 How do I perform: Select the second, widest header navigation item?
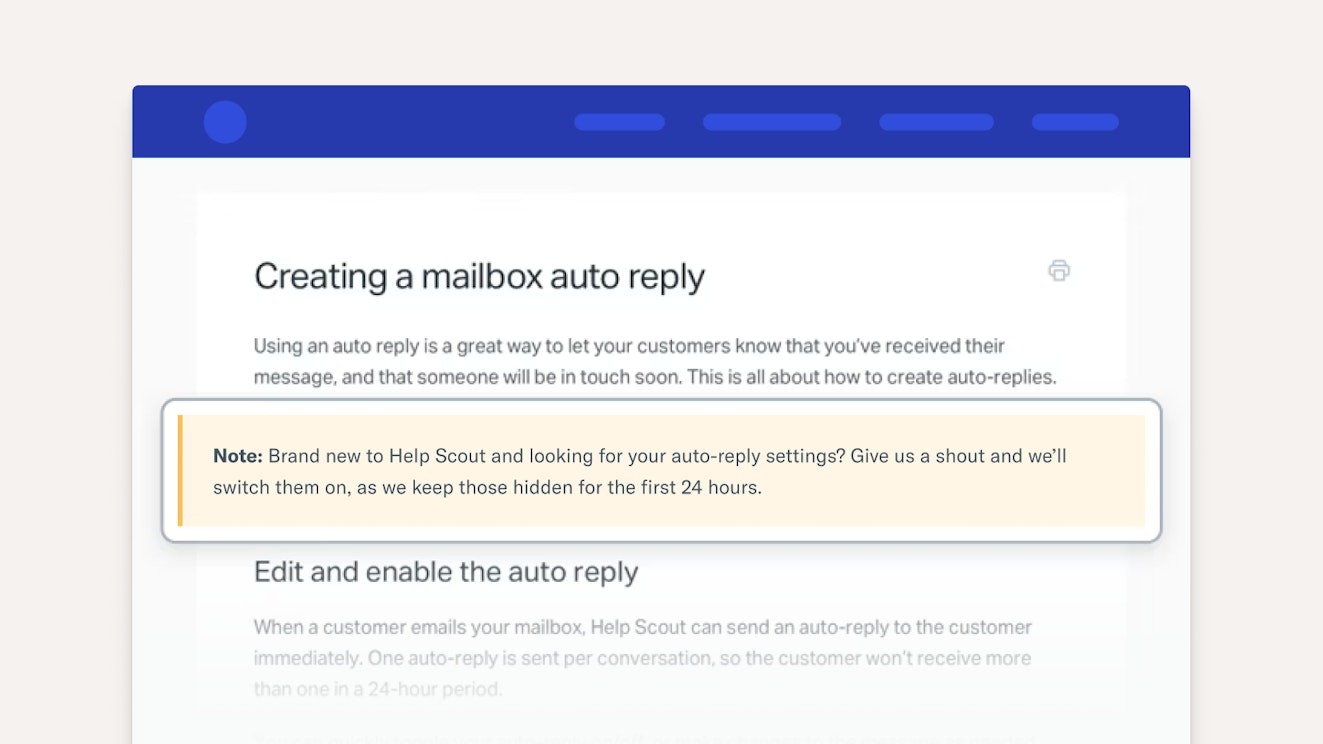pos(771,122)
